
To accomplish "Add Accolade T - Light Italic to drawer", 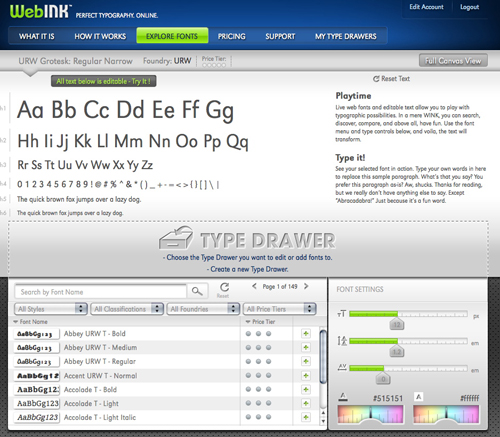I will tap(306, 417).
